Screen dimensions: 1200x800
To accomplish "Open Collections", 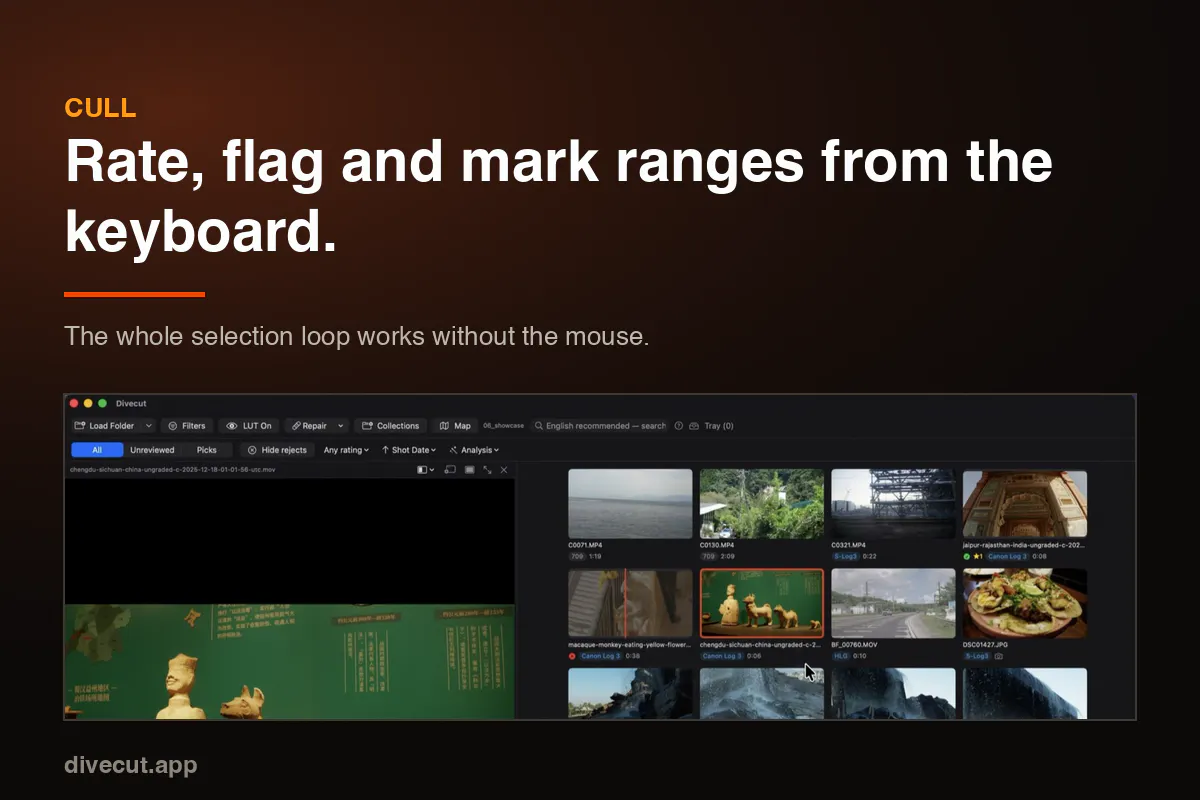I will tap(390, 425).
